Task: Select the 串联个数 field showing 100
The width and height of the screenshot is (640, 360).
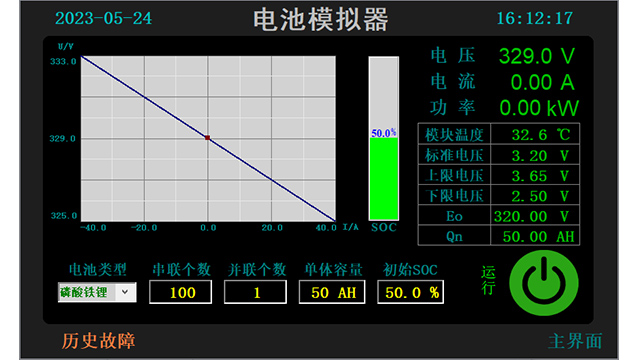Action: 180,292
